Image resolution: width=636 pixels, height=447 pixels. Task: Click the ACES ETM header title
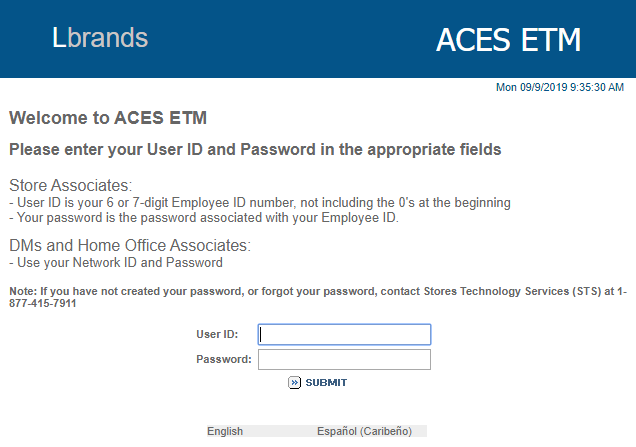pyautogui.click(x=508, y=40)
